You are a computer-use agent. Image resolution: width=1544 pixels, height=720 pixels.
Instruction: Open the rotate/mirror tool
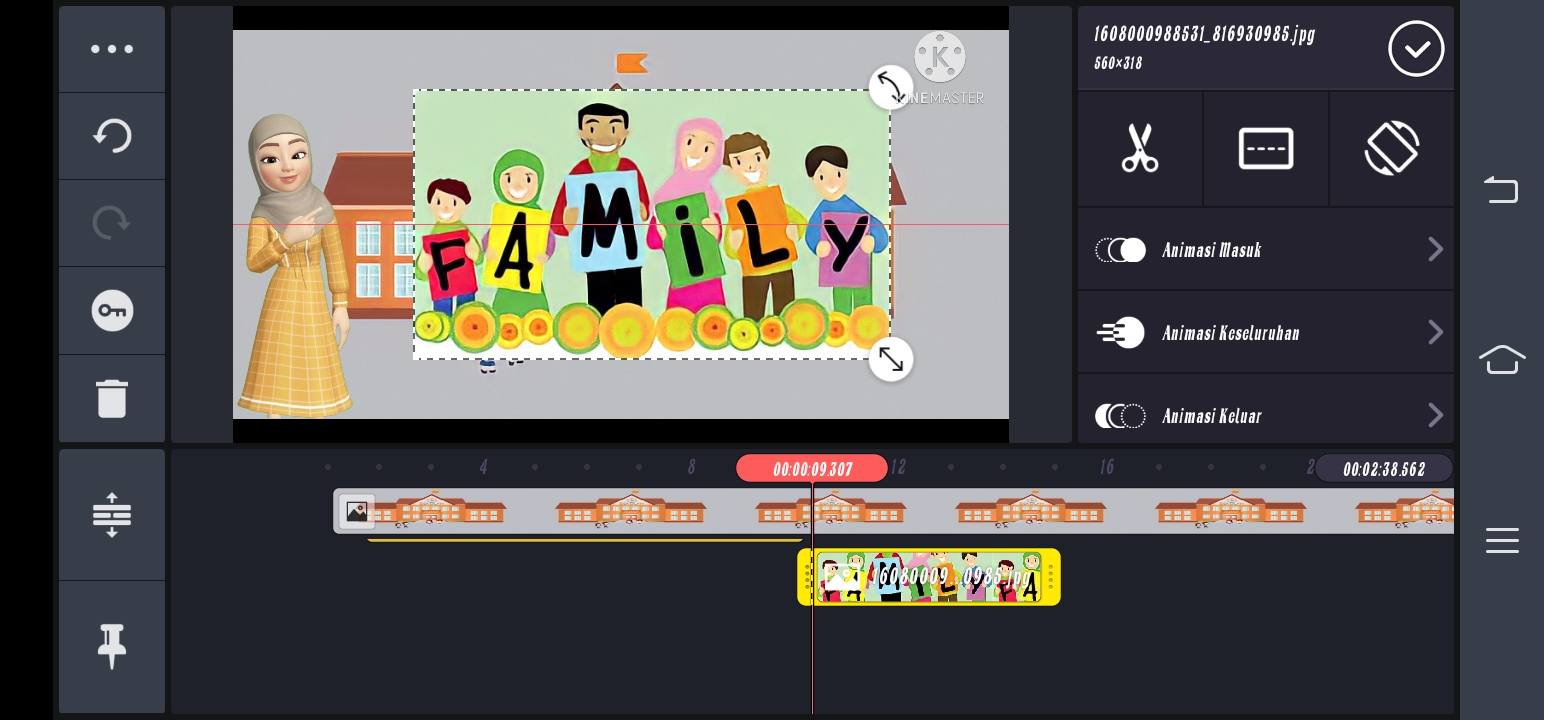point(1392,149)
